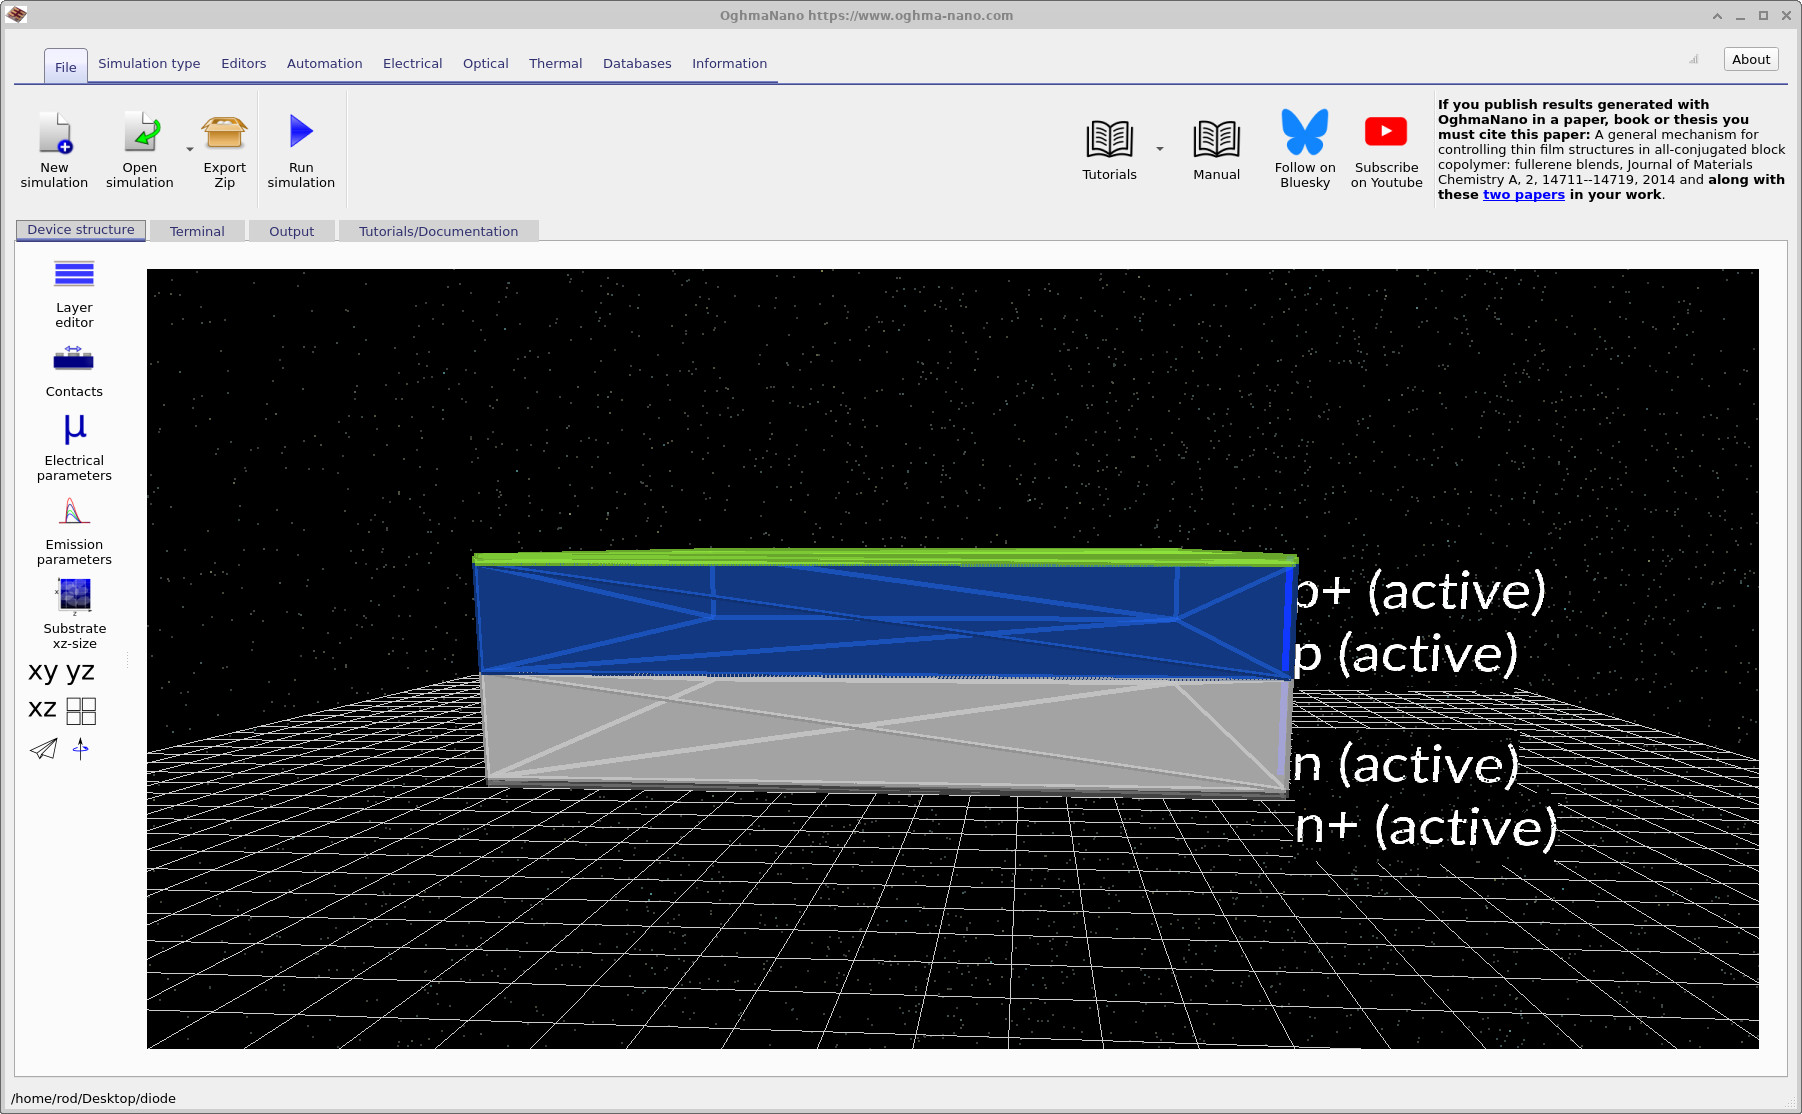Screen dimensions: 1802x1114
Task: Expand the Tutorials dropdown arrow
Action: click(1159, 148)
